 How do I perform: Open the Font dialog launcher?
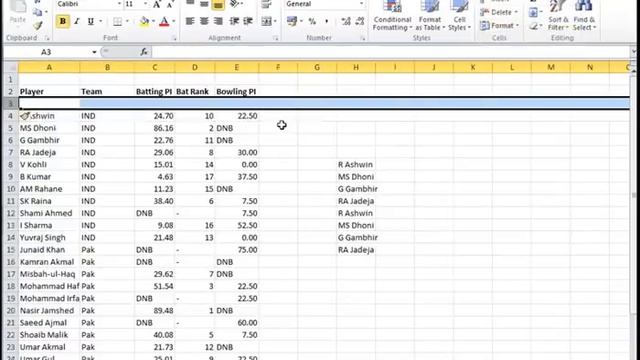click(x=174, y=38)
